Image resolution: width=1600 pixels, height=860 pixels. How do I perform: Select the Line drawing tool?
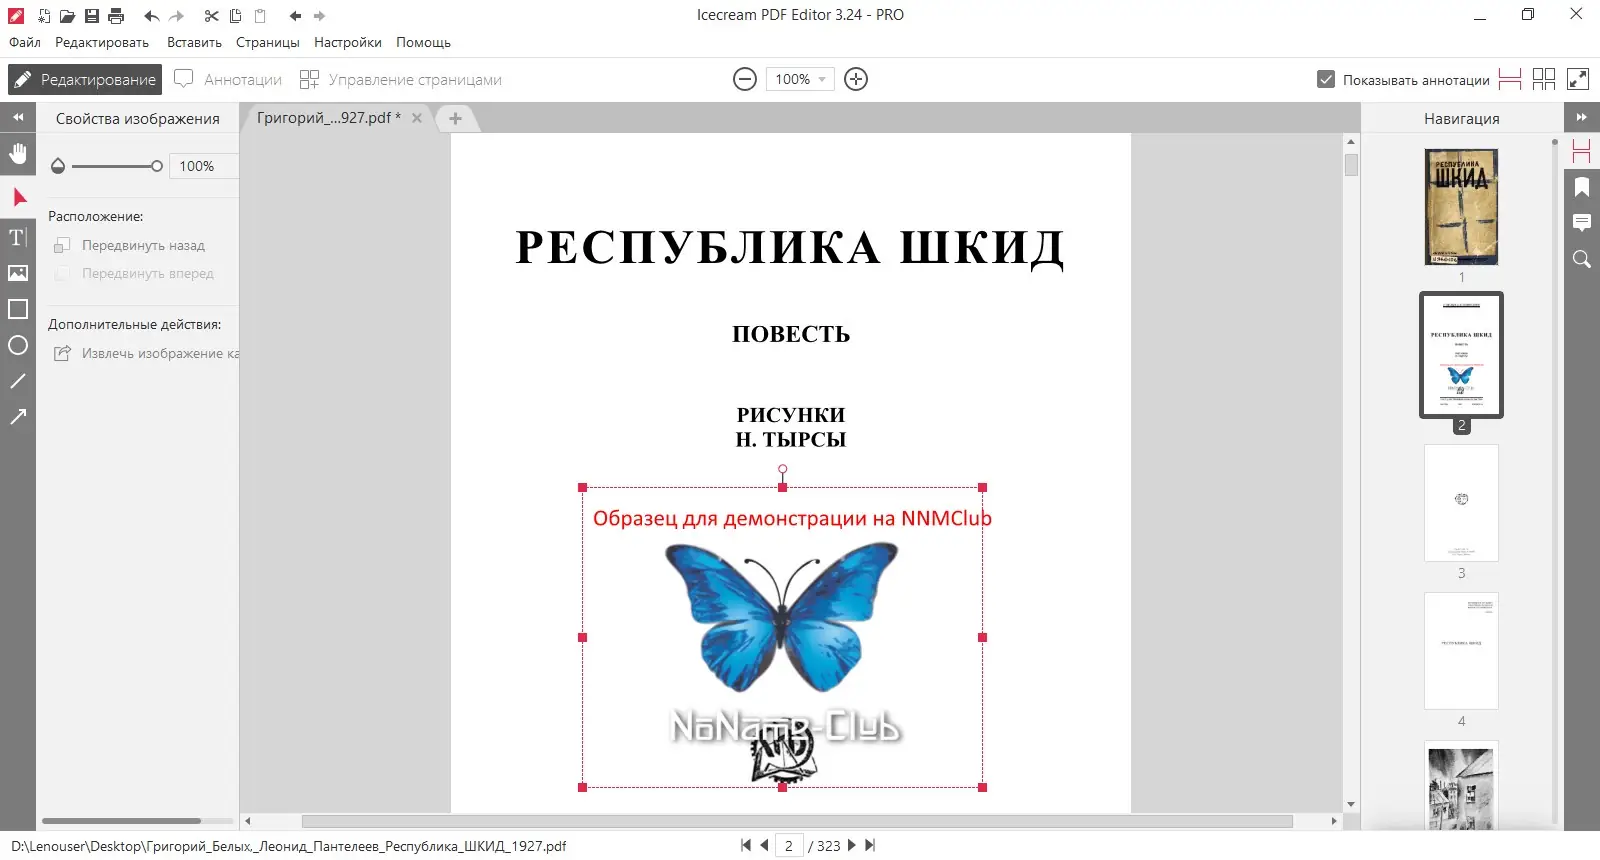pyautogui.click(x=18, y=381)
